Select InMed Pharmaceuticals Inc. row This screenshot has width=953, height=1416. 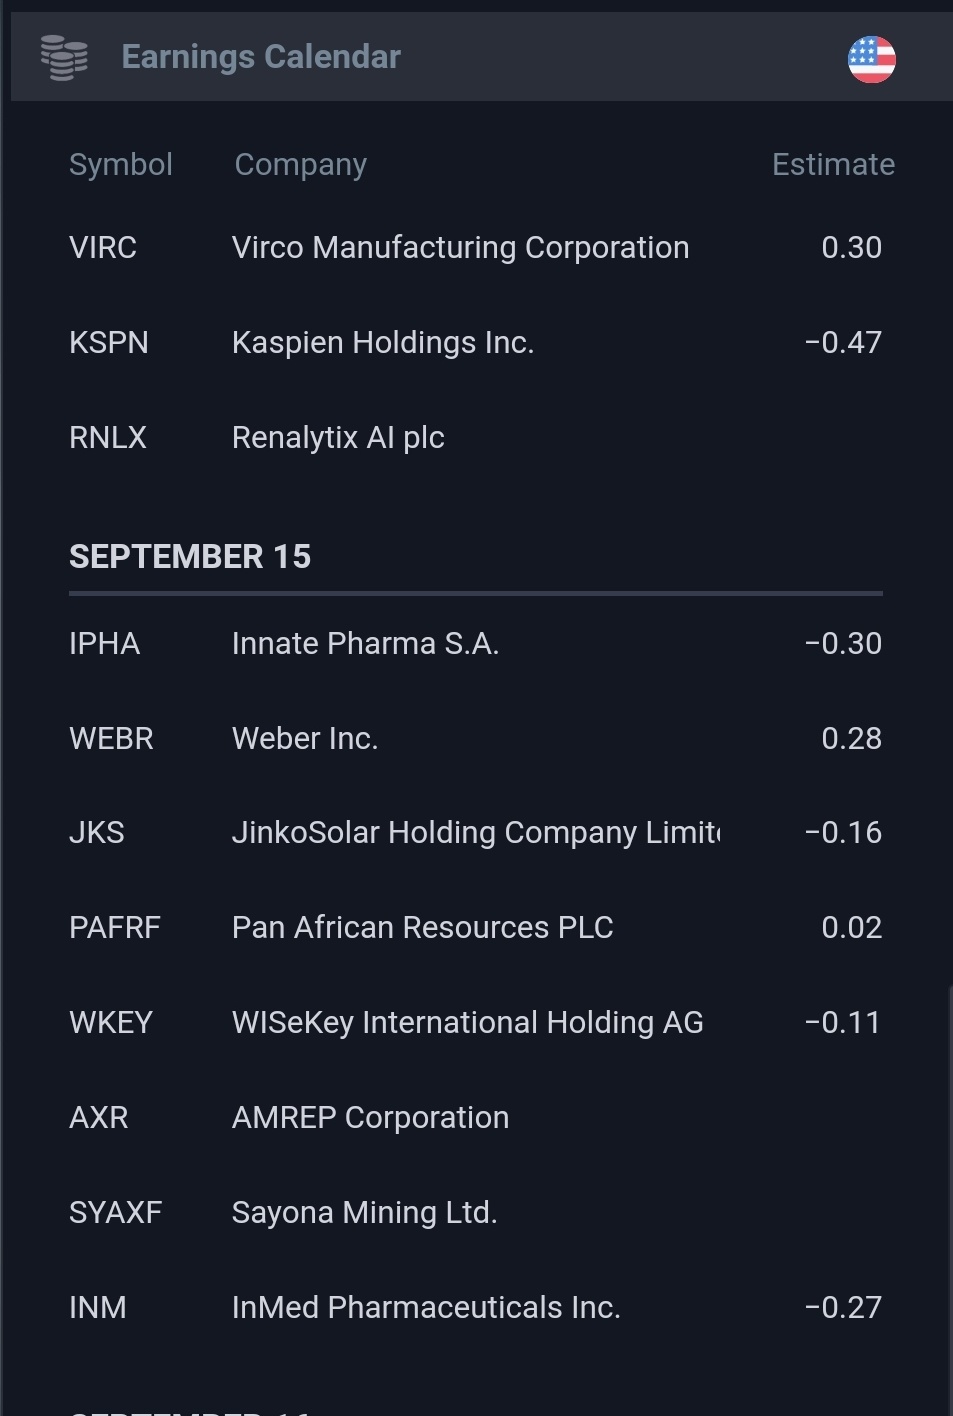point(476,1307)
